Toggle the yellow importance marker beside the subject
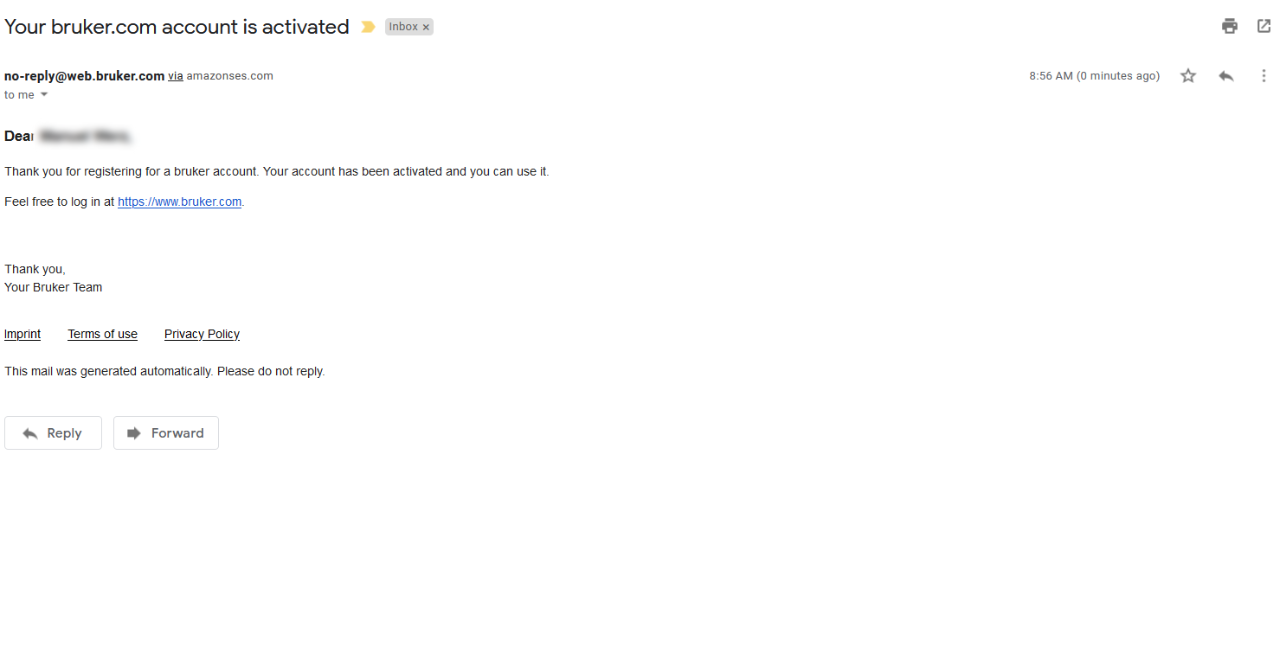Screen dimensions: 1280x672 click(368, 28)
